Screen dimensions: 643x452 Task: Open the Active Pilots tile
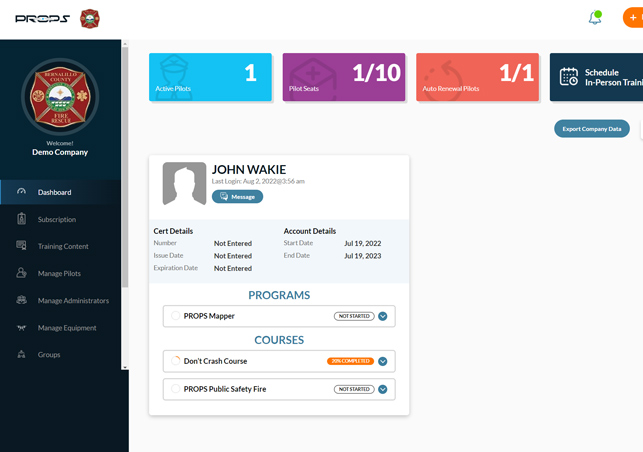coord(210,77)
